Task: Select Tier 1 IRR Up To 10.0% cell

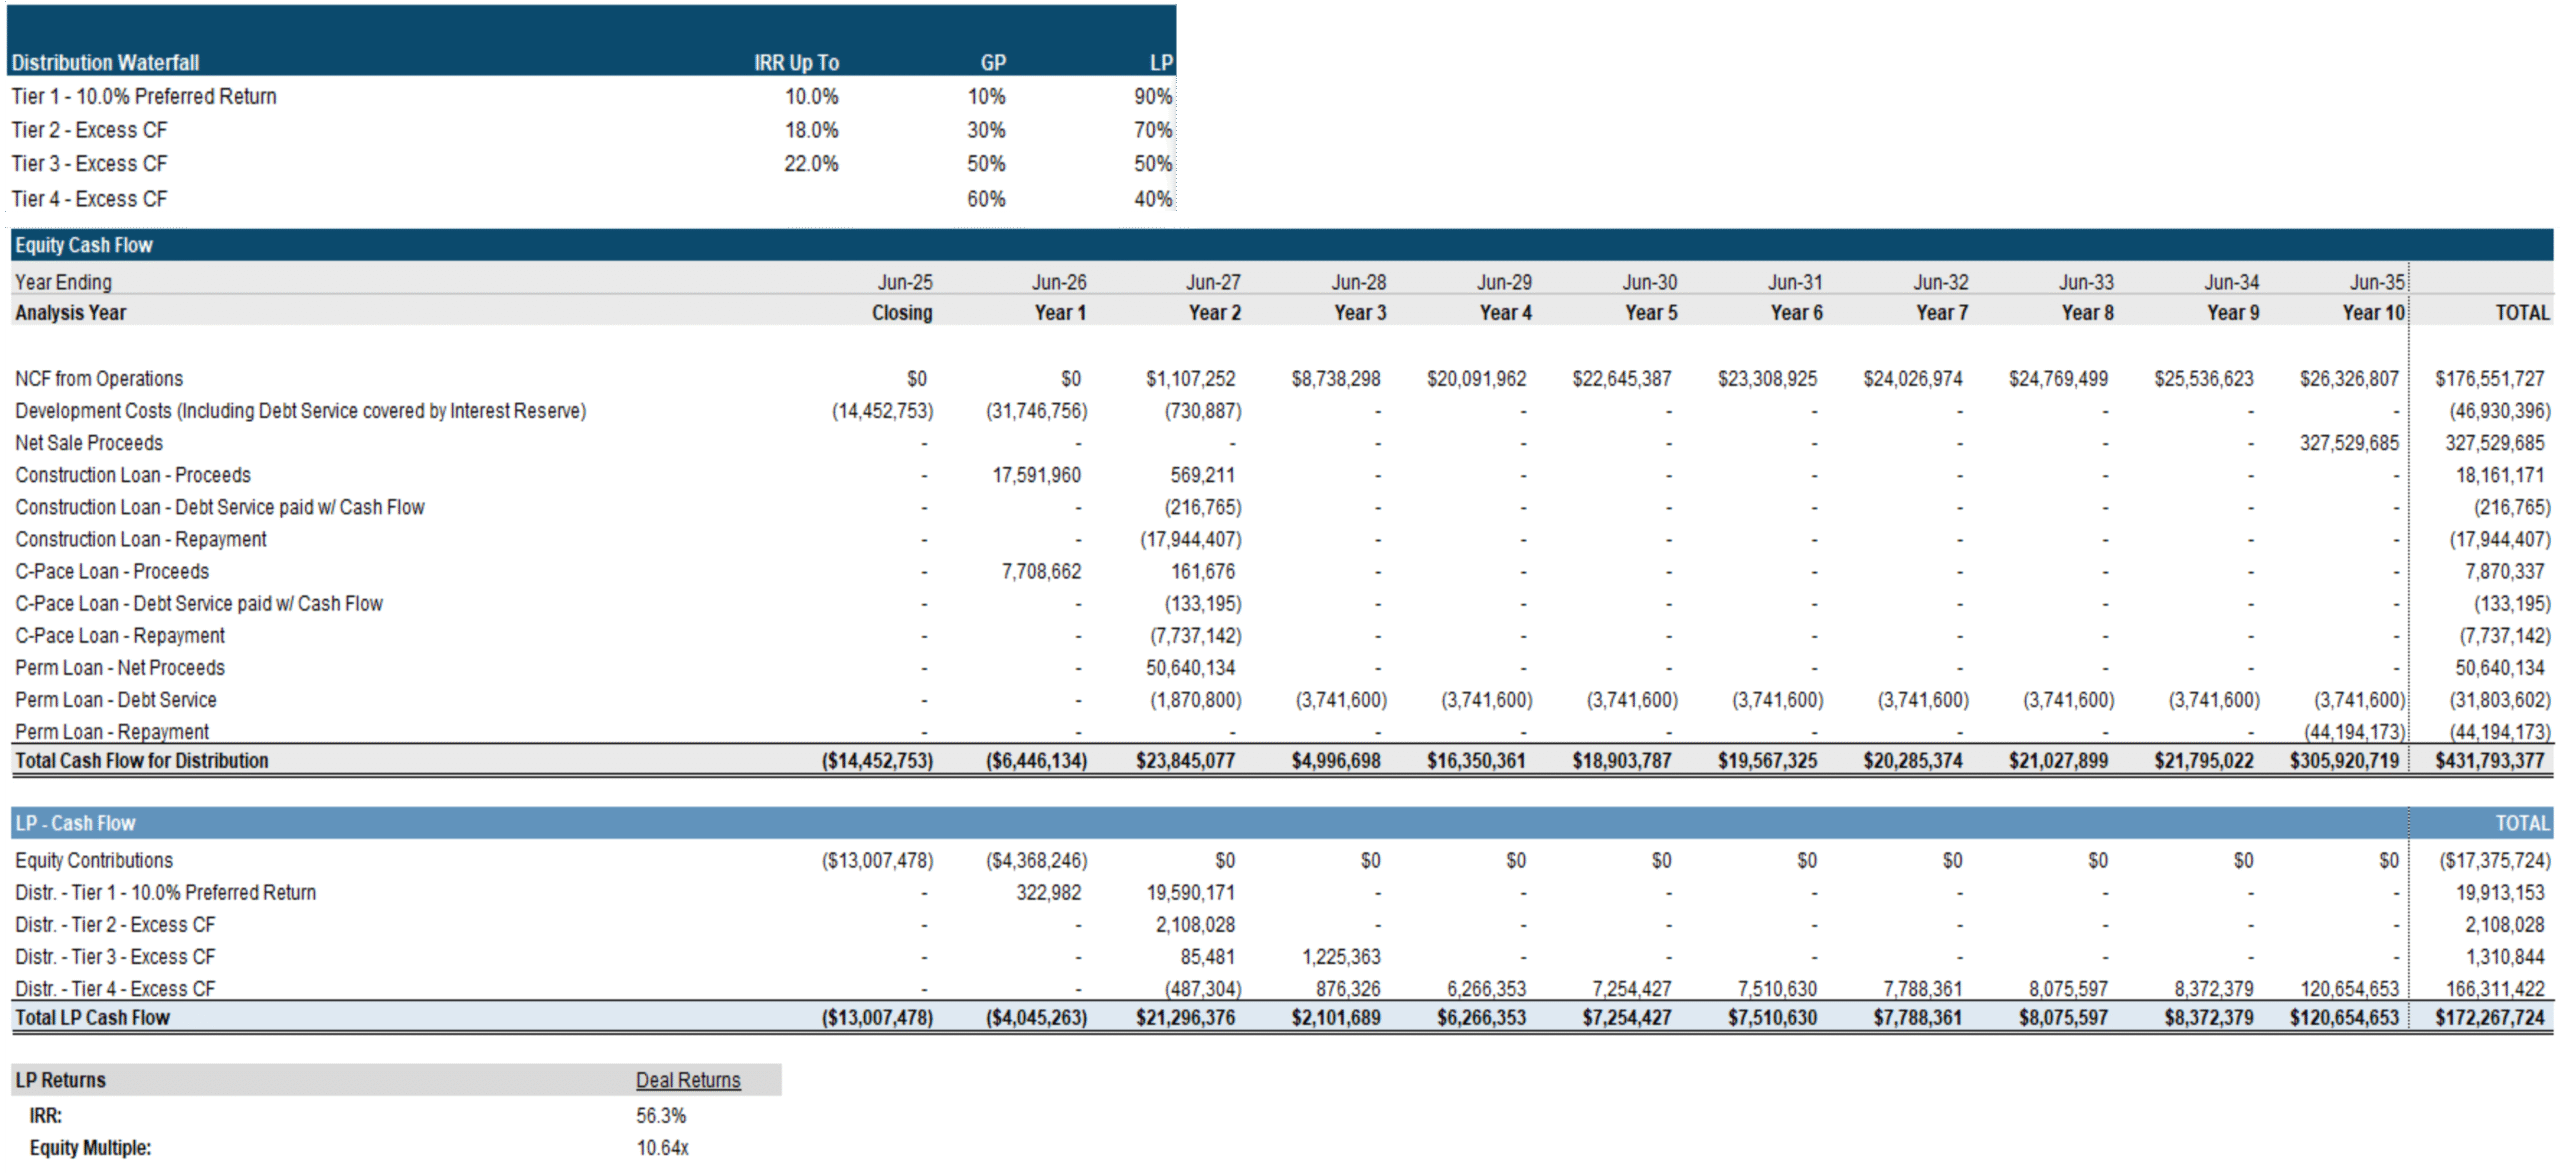Action: point(810,96)
